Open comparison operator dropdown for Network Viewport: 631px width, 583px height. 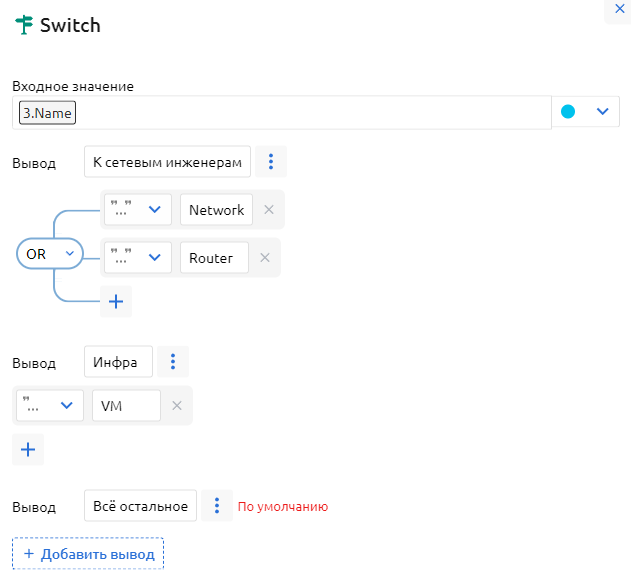[138, 210]
